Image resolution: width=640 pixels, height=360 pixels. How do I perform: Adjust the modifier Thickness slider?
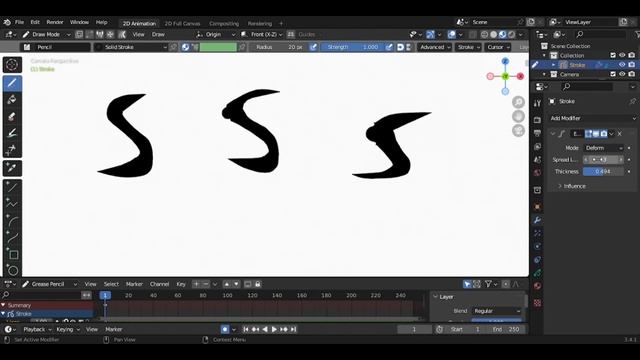[603, 171]
